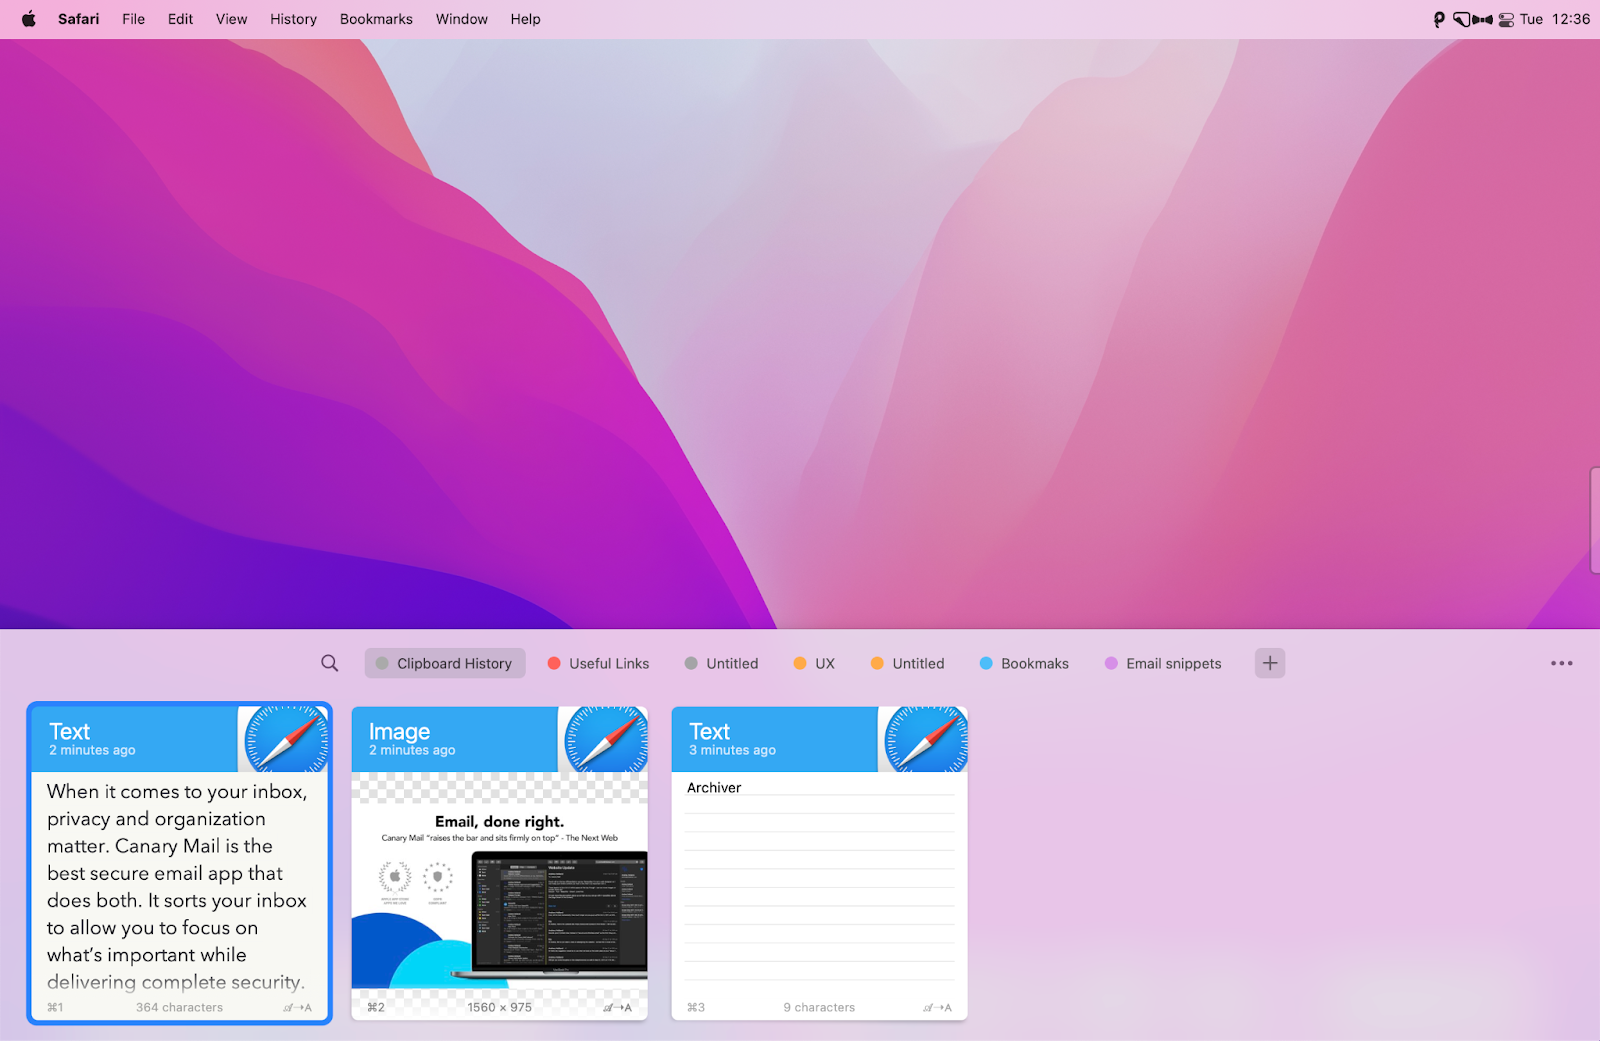
Task: Click Safari icon on the Archiver card
Action: click(x=927, y=739)
